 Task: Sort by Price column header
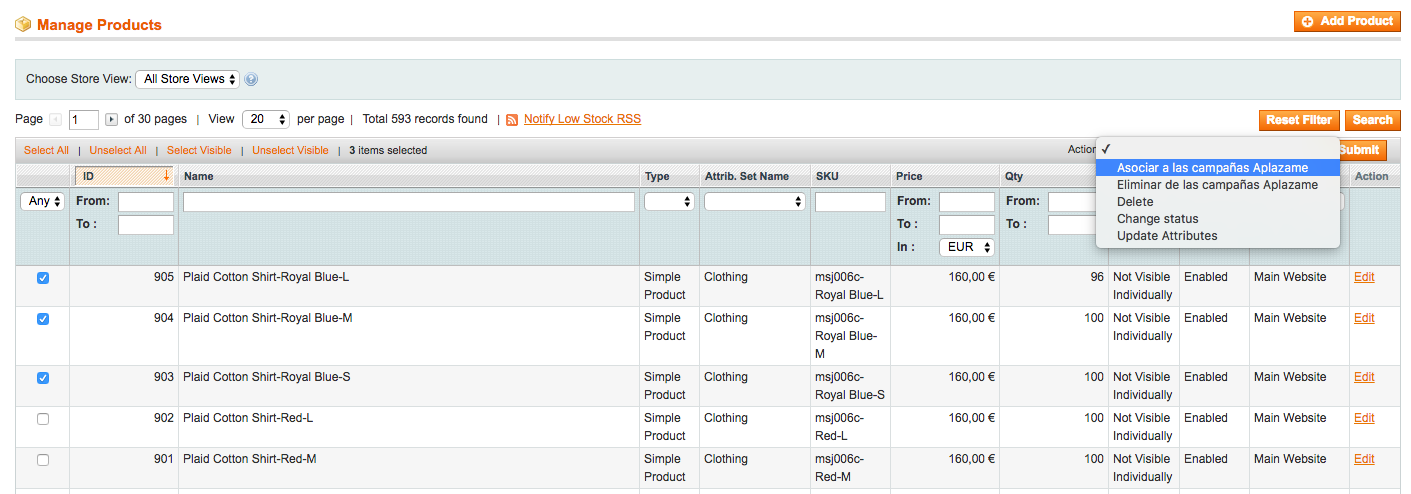(x=909, y=176)
